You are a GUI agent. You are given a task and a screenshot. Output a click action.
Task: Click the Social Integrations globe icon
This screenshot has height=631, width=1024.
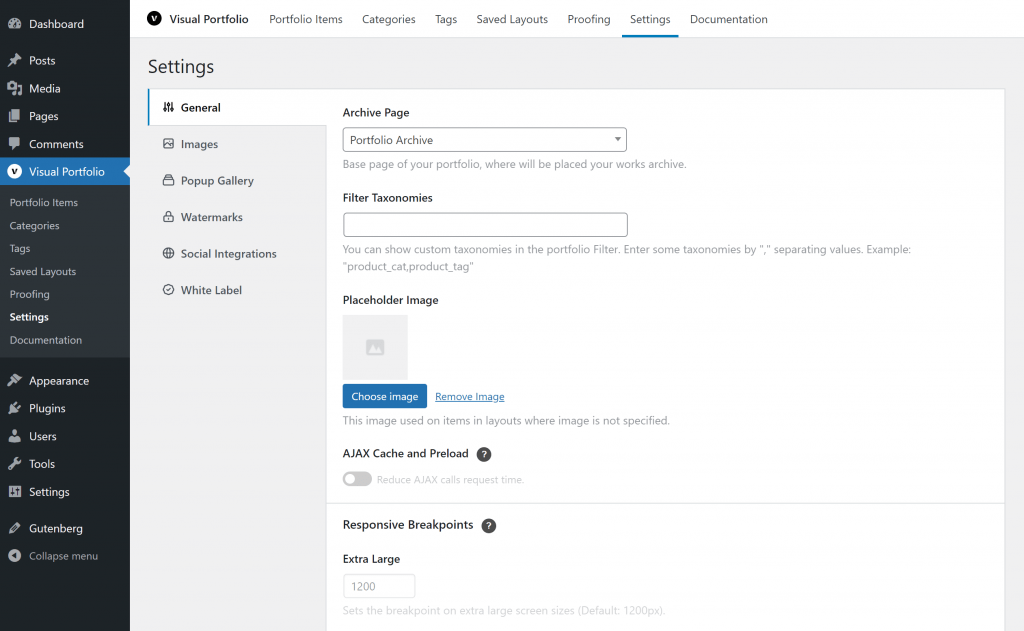click(168, 253)
